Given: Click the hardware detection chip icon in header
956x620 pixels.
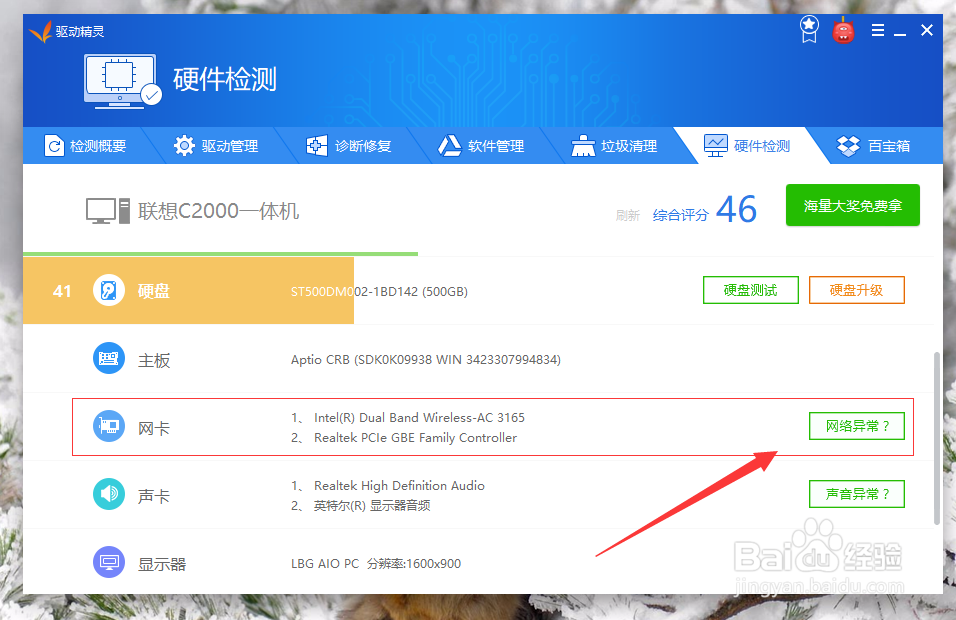Looking at the screenshot, I should click(x=120, y=83).
